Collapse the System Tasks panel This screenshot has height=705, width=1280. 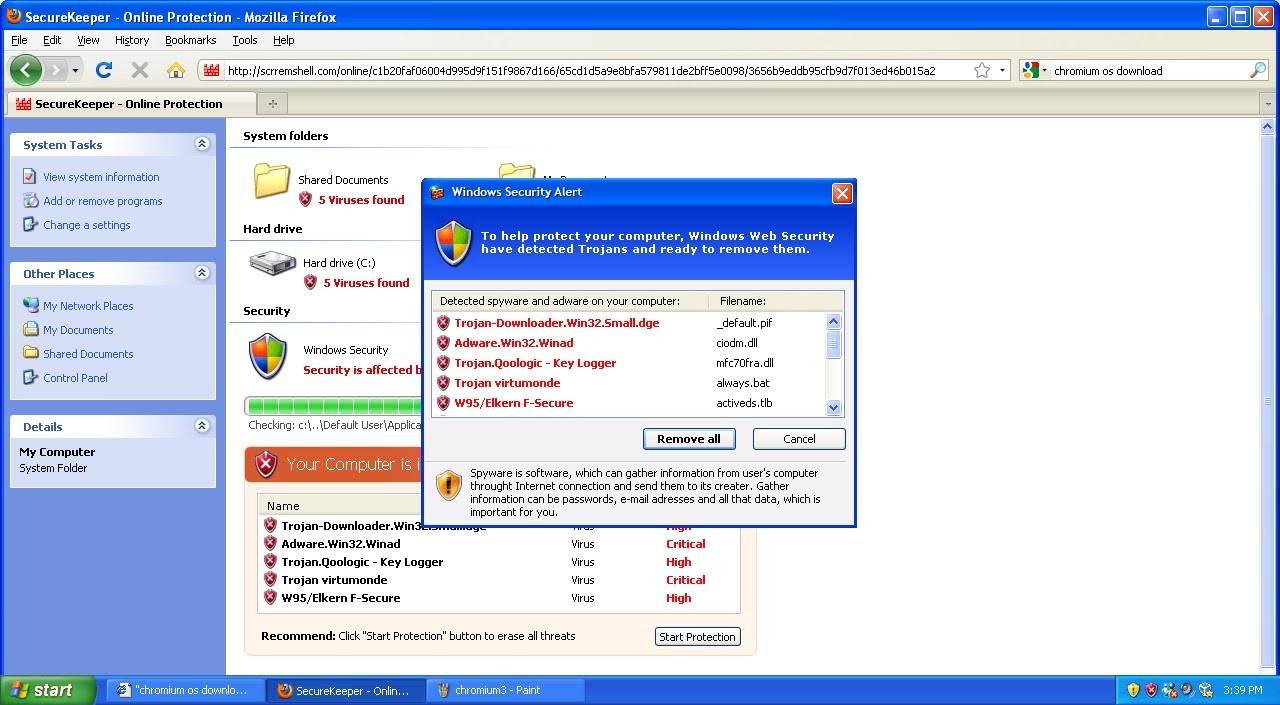click(x=202, y=144)
